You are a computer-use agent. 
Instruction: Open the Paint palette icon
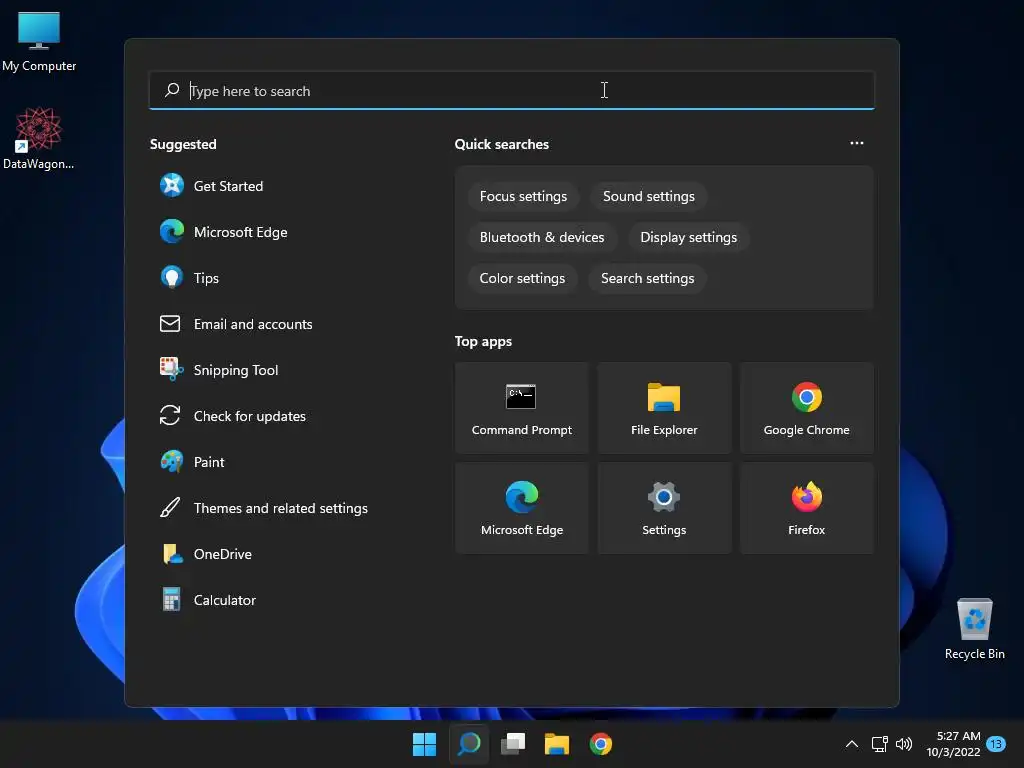[172, 462]
